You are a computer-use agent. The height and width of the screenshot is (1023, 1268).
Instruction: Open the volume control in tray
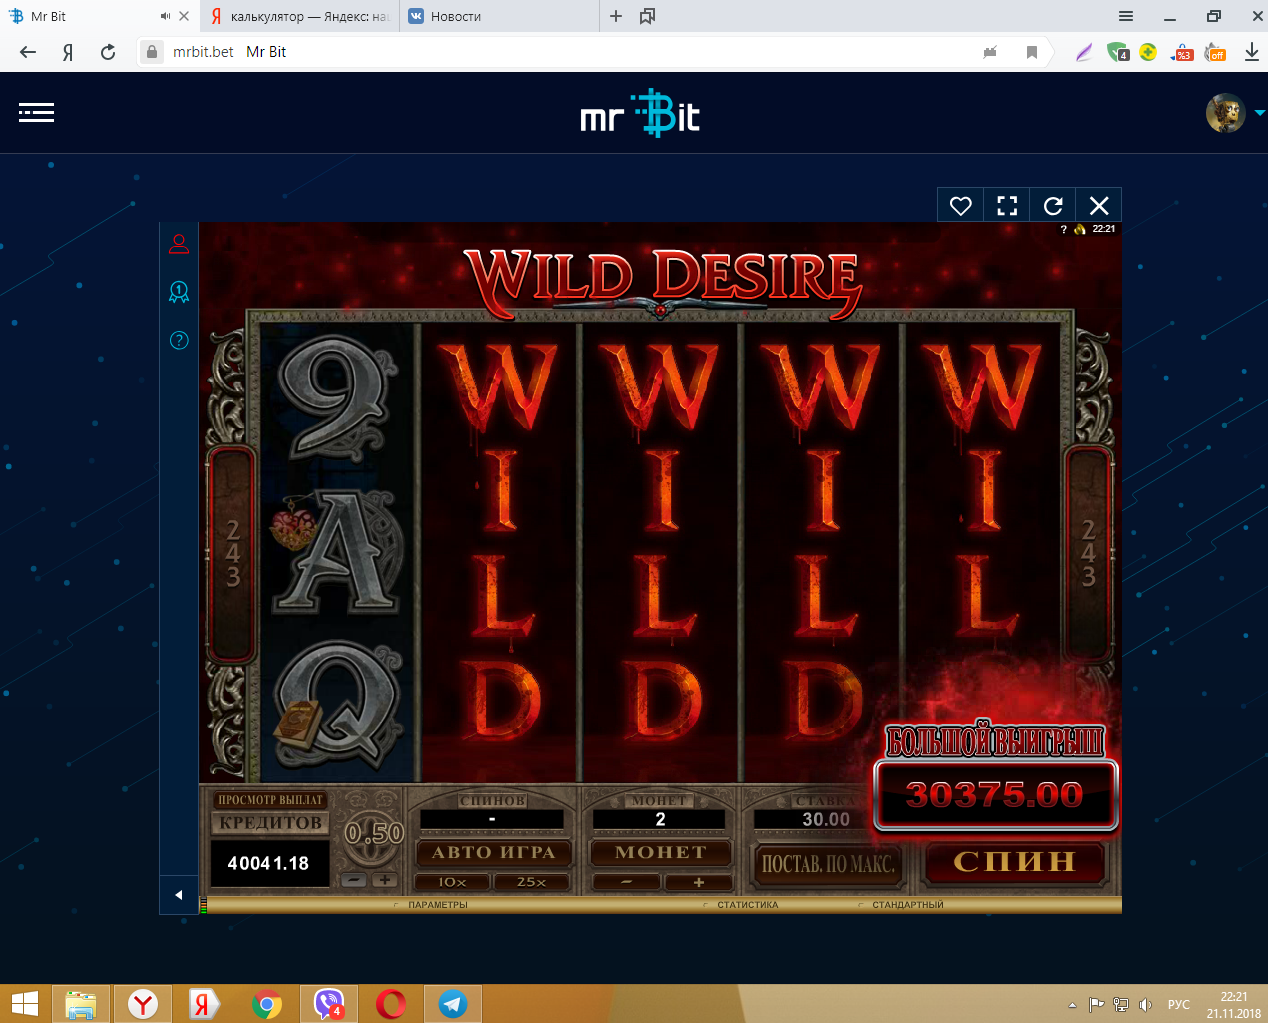(1146, 1005)
